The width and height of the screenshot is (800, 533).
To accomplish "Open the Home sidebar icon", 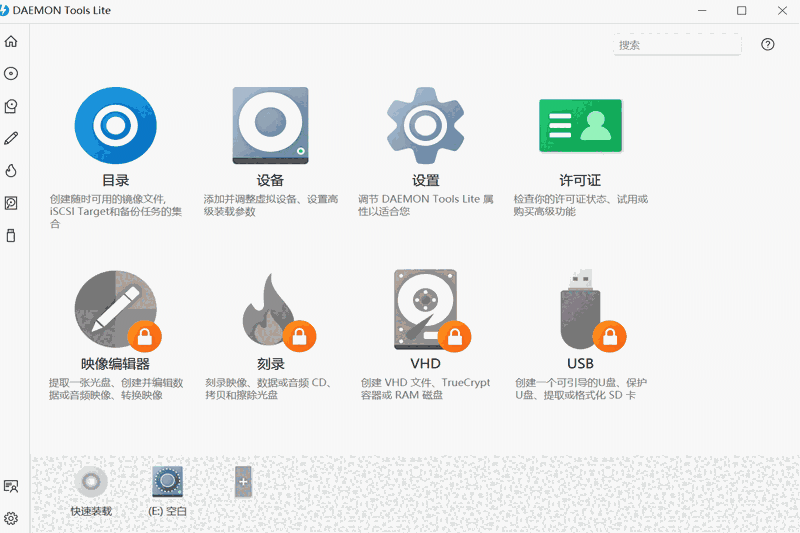I will coord(11,41).
